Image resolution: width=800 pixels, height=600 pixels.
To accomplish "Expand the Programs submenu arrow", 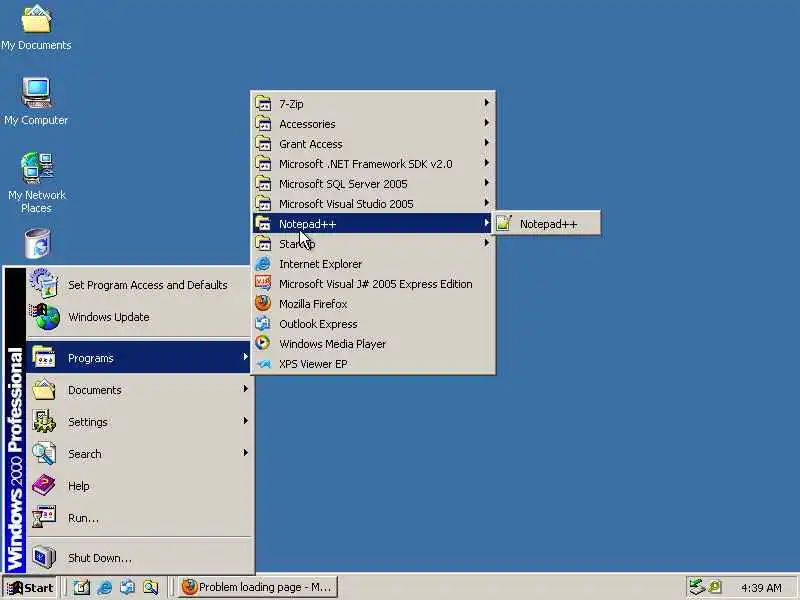I will click(245, 357).
